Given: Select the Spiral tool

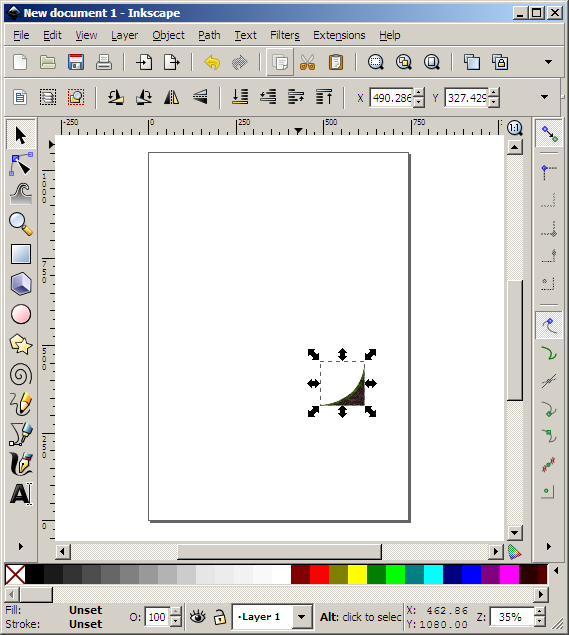Looking at the screenshot, I should (x=21, y=374).
